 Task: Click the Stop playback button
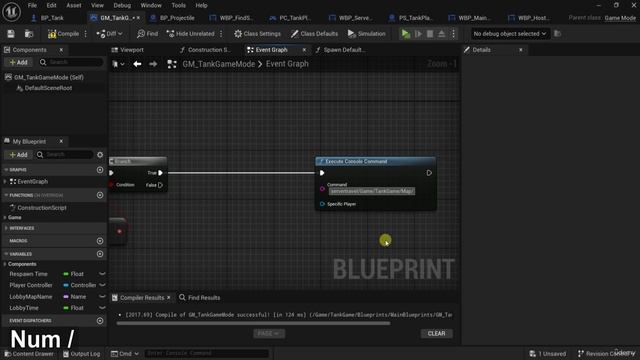430,34
